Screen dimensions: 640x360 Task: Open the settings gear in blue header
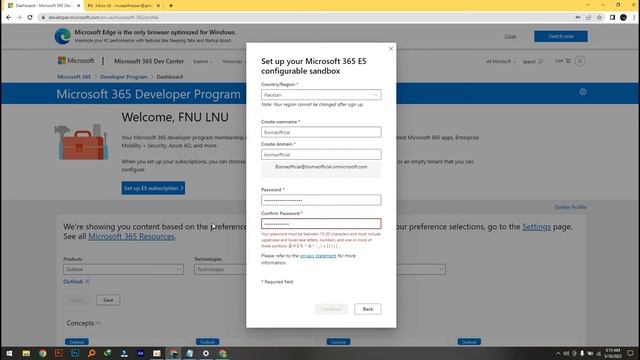click(583, 92)
